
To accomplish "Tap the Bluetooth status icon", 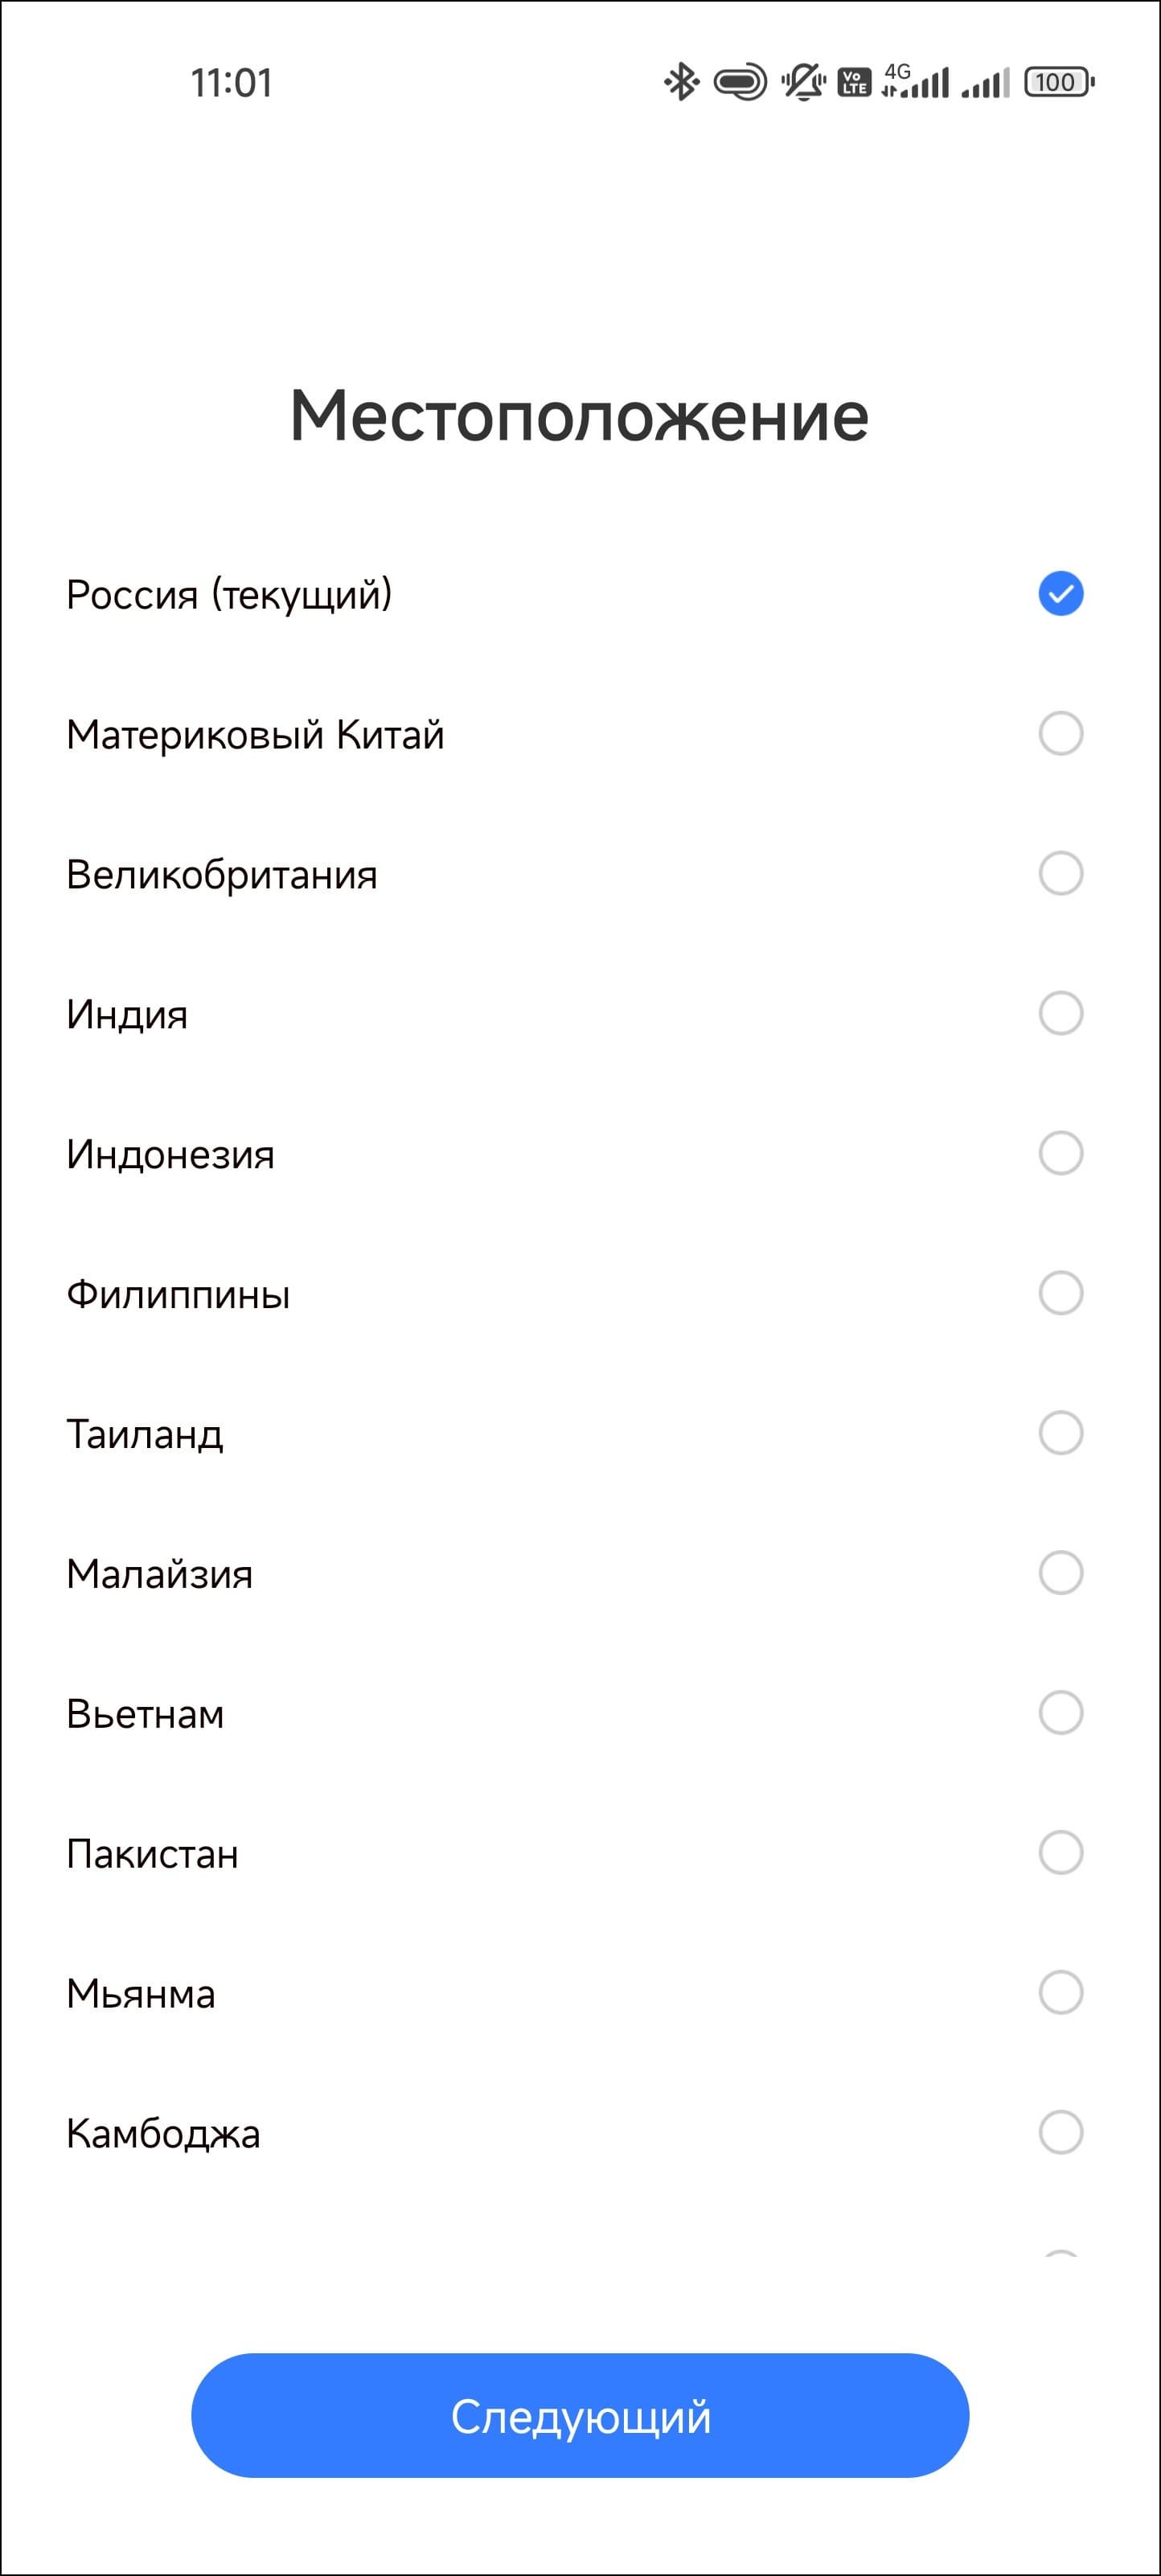I will click(681, 82).
